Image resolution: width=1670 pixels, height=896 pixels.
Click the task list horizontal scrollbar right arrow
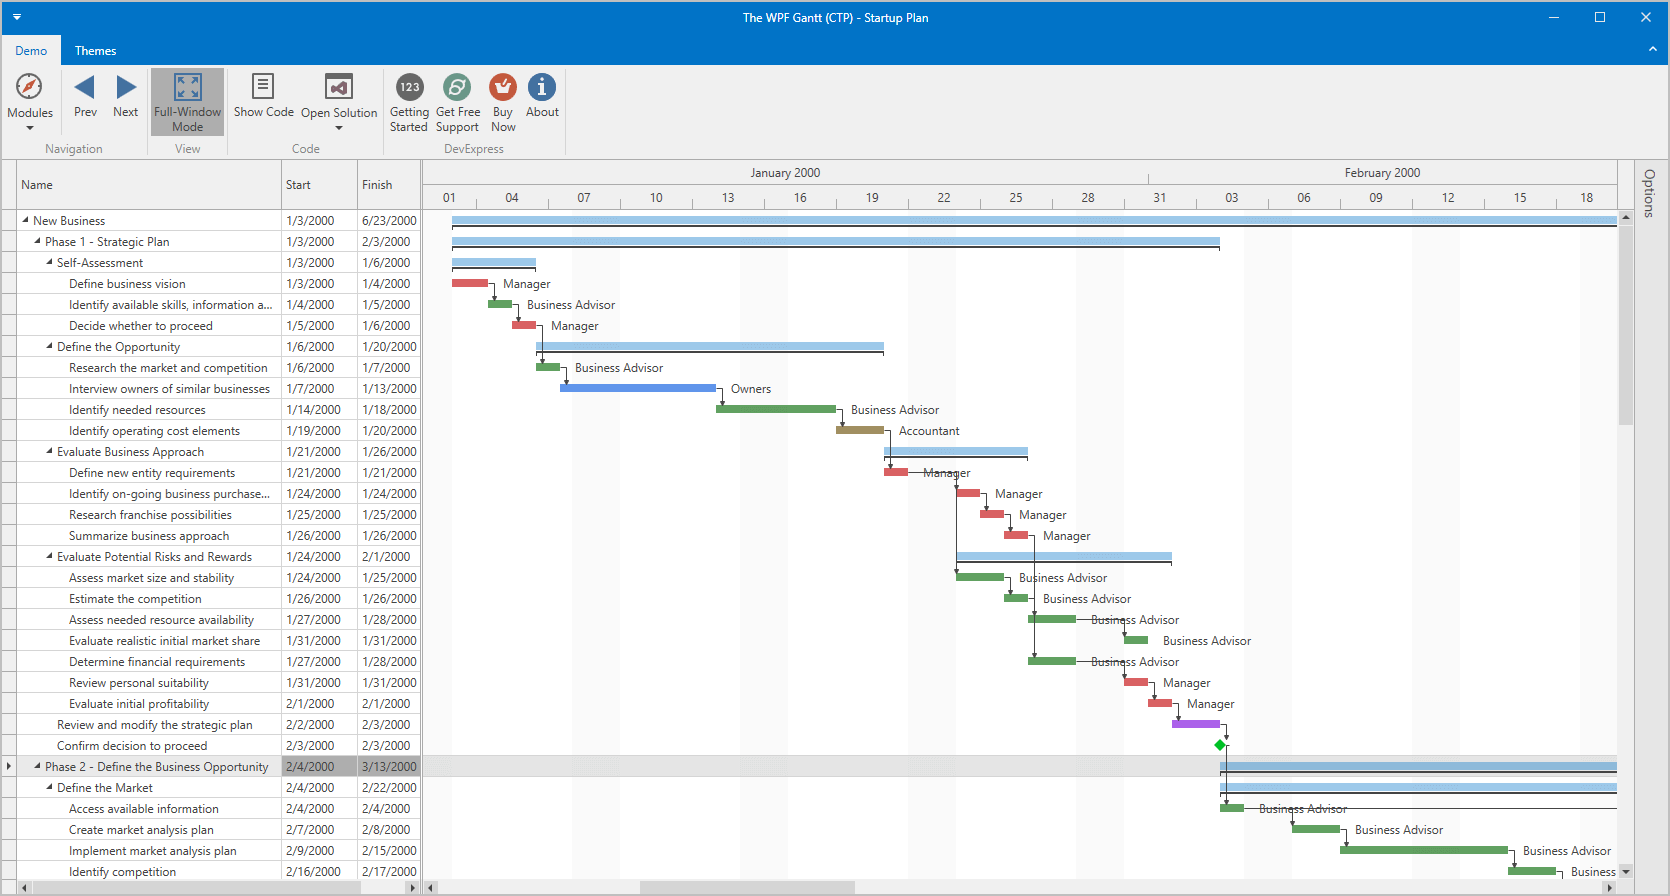(411, 887)
